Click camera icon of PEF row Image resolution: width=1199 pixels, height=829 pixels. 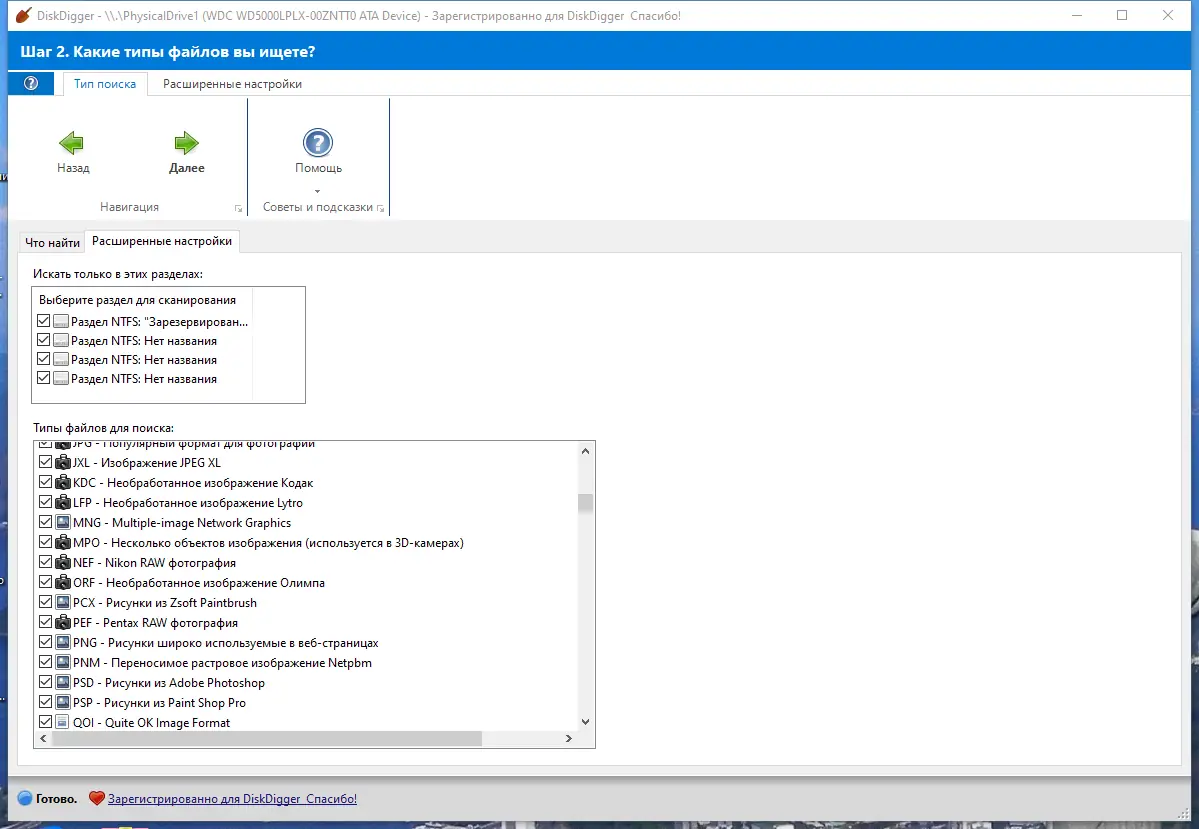[63, 623]
